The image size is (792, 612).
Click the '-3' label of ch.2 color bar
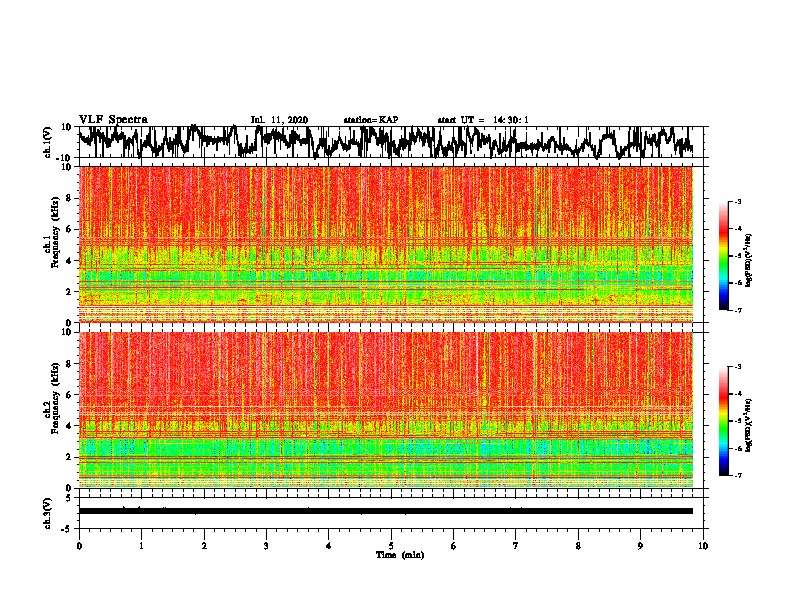pos(737,367)
